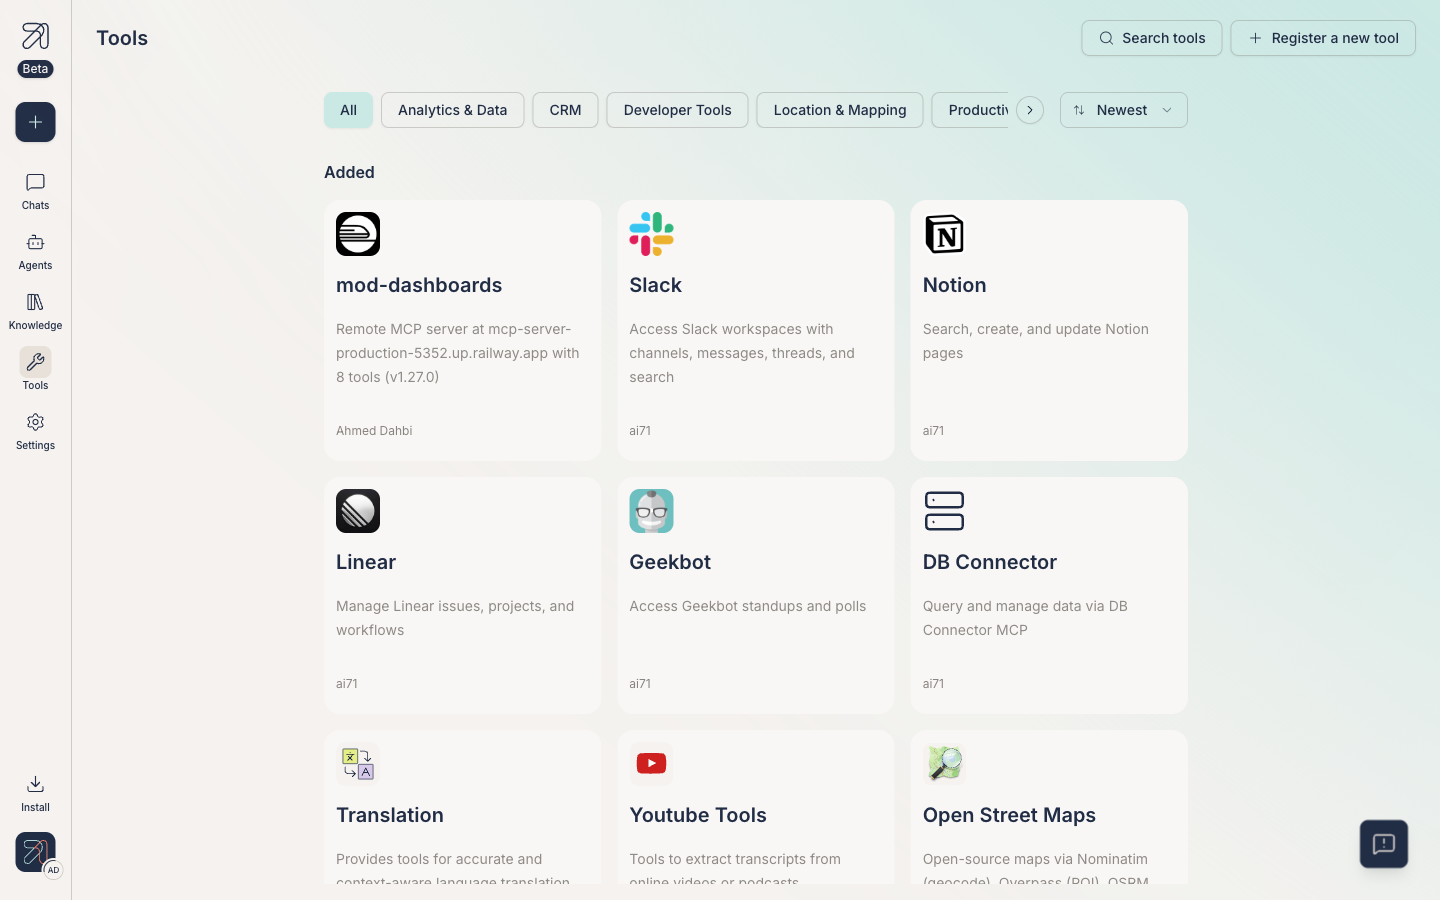Click the Manage Linear issues description text
Image resolution: width=1440 pixels, height=900 pixels.
click(455, 618)
